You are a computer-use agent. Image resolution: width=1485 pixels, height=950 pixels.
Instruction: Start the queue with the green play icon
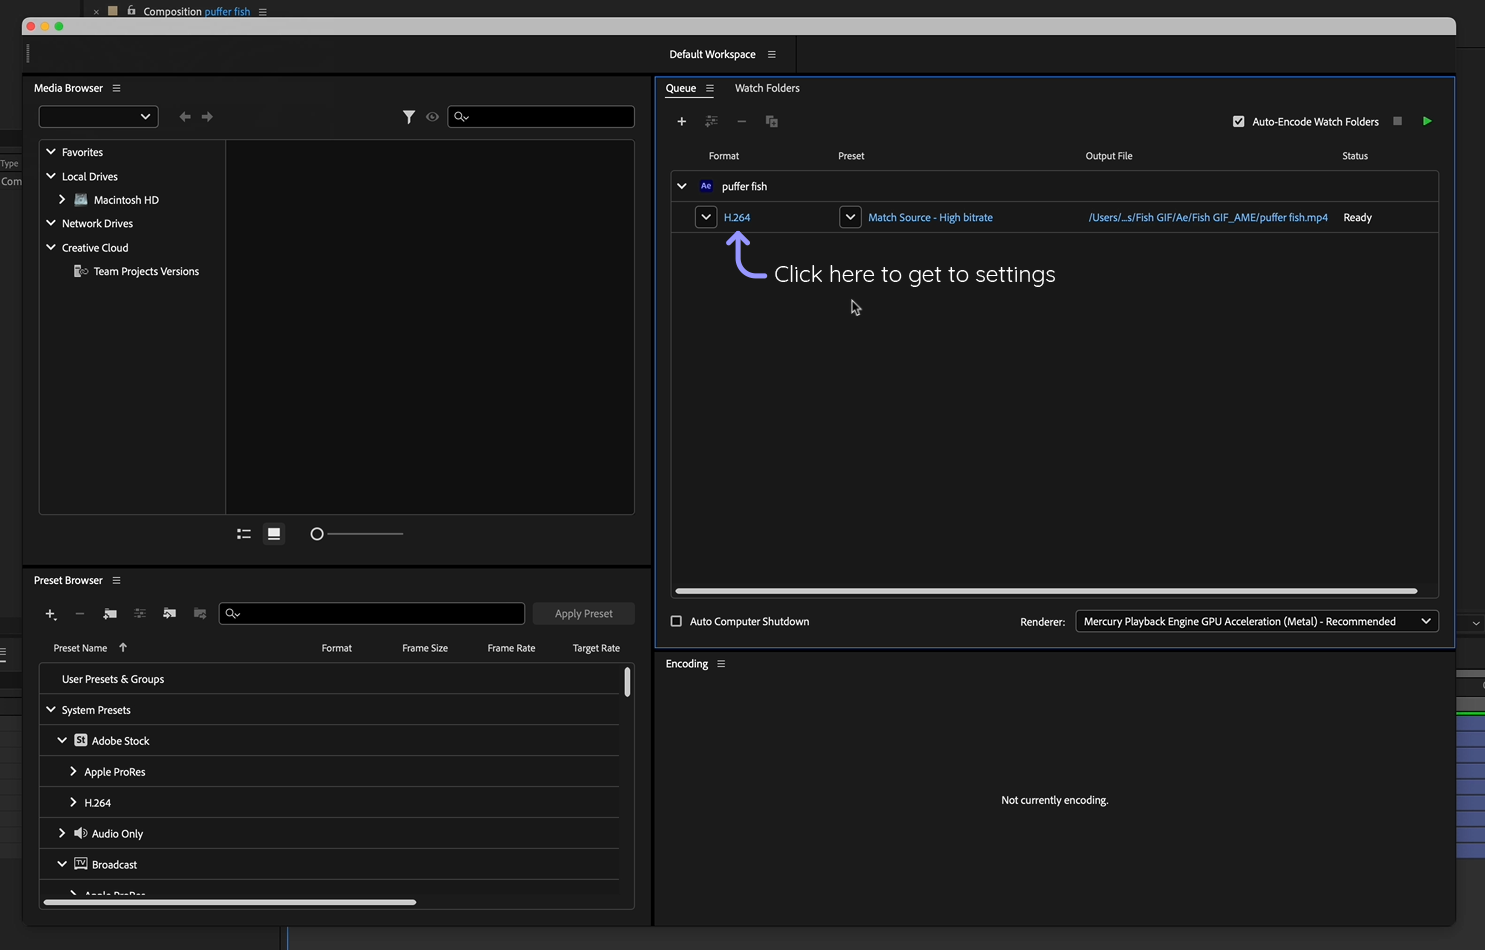point(1427,121)
